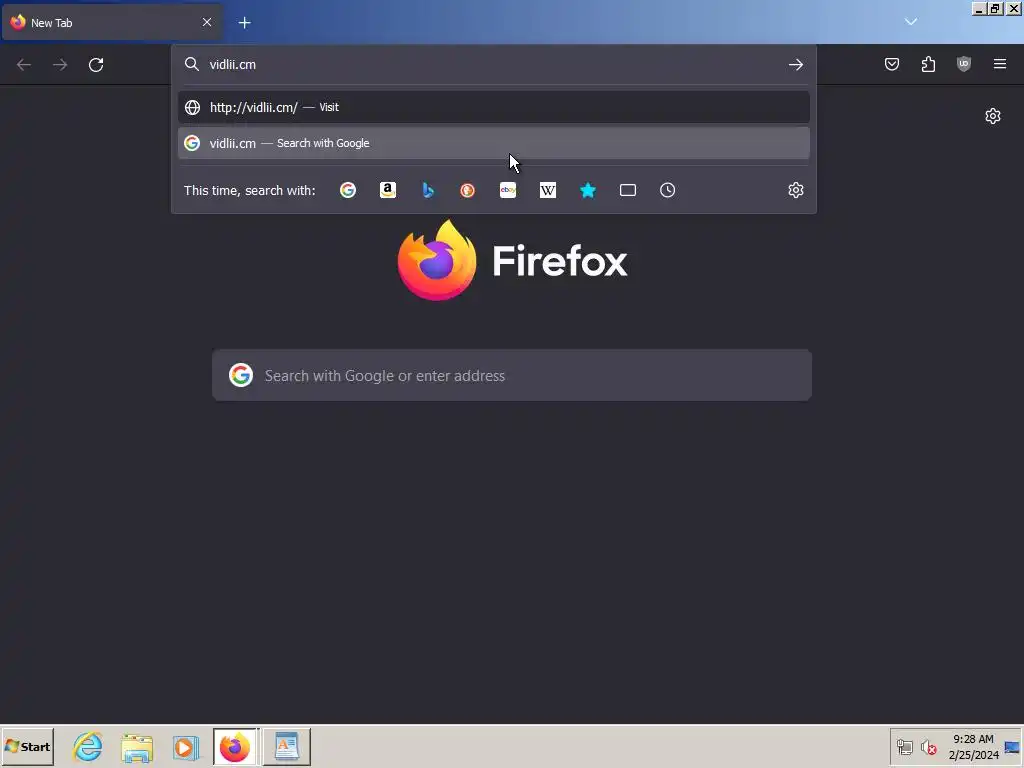Search this time with Bing
Viewport: 1024px width, 768px height.
point(428,190)
